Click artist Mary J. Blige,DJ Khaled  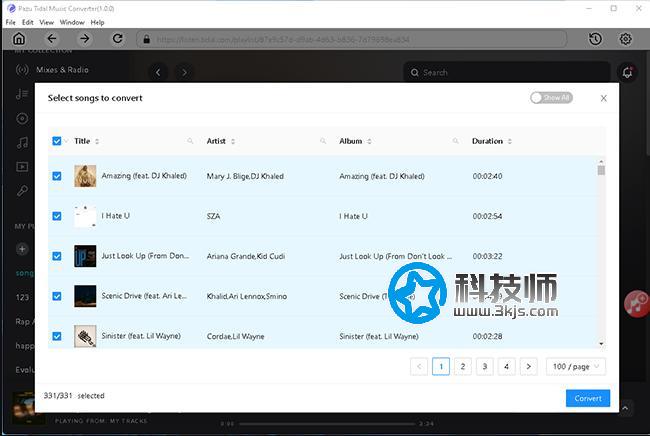245,177
